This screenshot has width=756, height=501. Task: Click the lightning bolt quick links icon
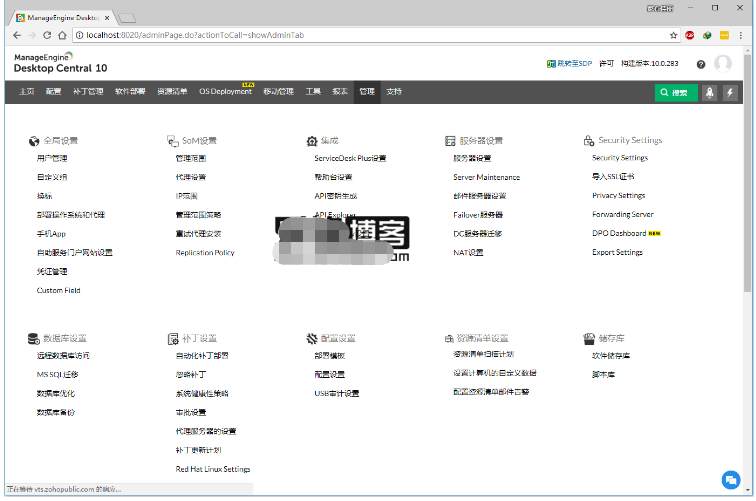(730, 93)
